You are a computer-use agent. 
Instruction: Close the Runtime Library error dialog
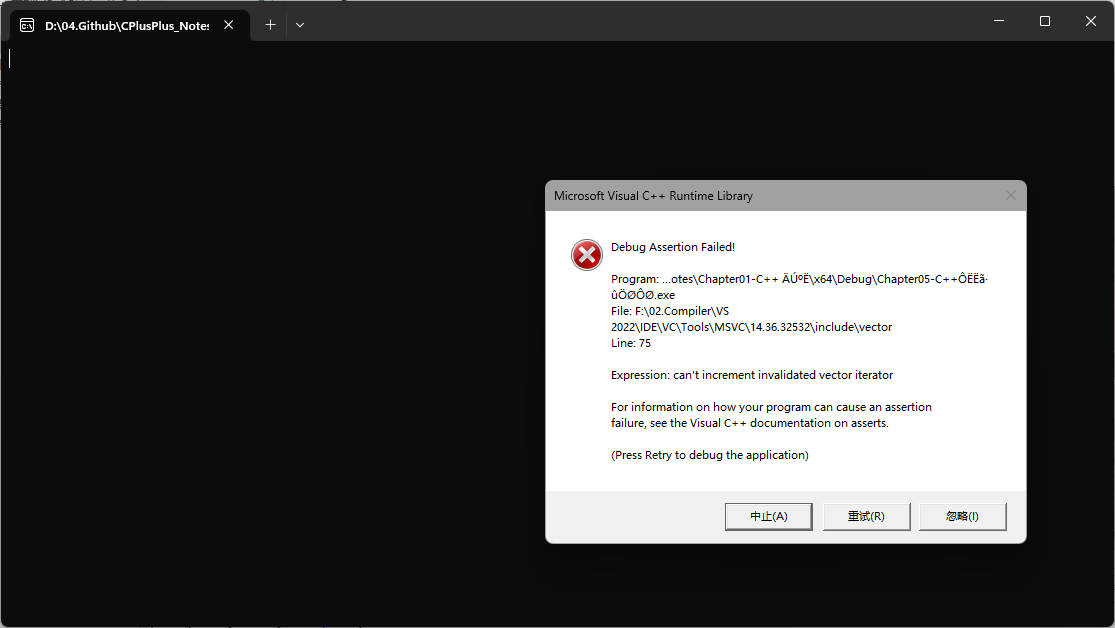[1010, 196]
